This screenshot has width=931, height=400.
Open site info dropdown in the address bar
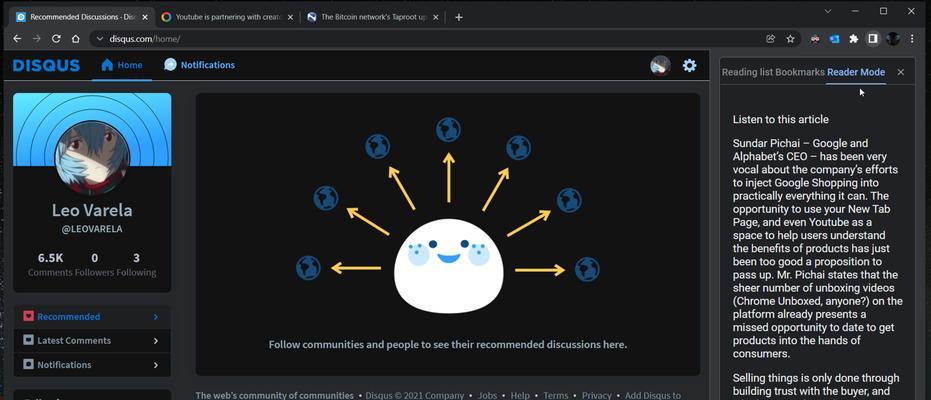pyautogui.click(x=100, y=39)
